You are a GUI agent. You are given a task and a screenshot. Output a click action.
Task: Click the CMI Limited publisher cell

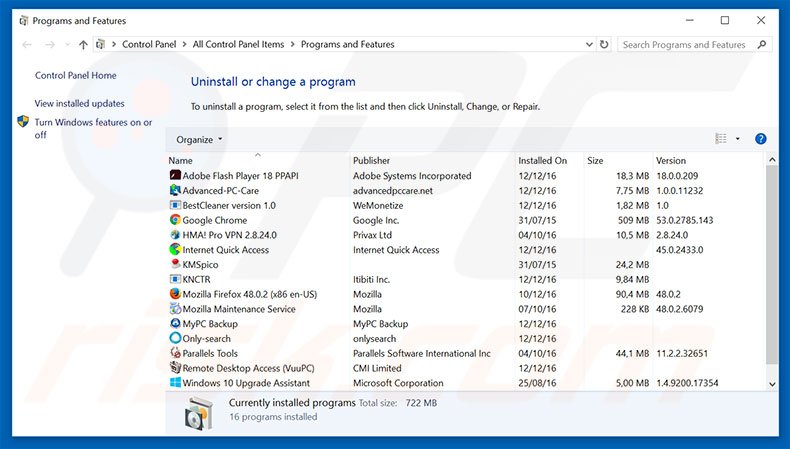click(x=377, y=368)
